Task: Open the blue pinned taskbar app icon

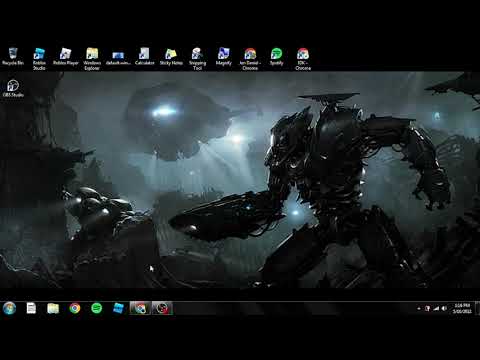Action: click(118, 308)
